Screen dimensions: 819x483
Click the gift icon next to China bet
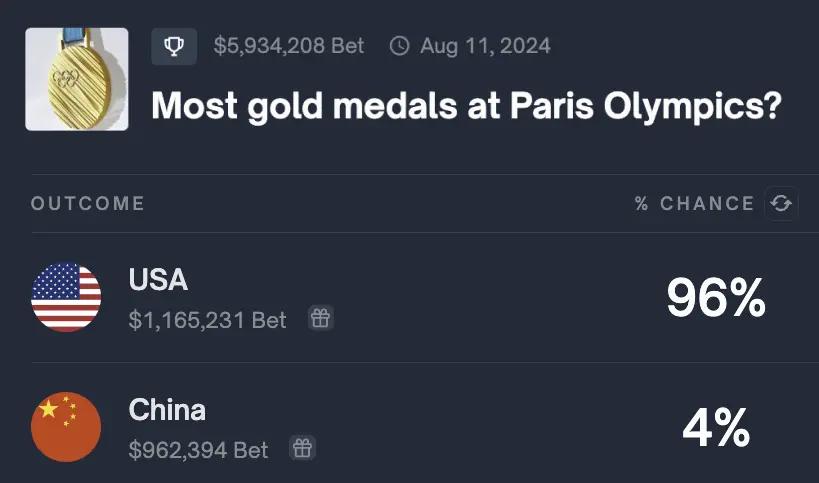302,449
